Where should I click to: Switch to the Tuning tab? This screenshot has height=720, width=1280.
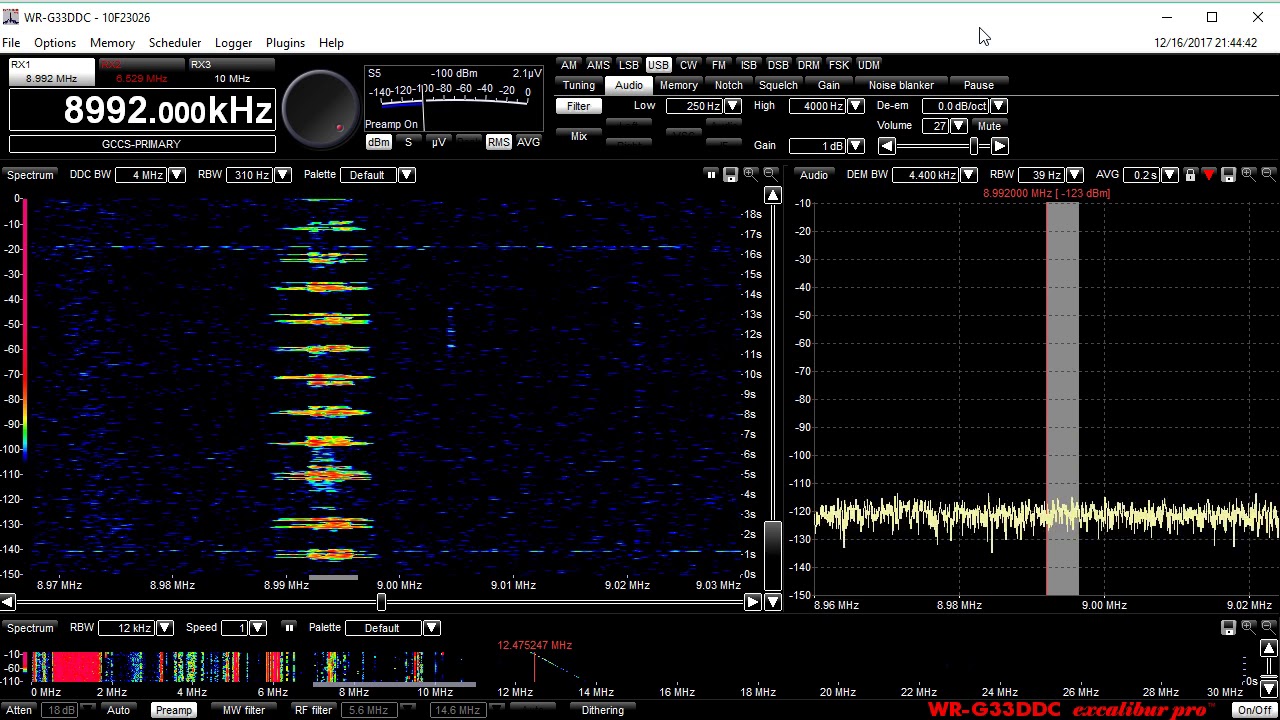coord(578,85)
